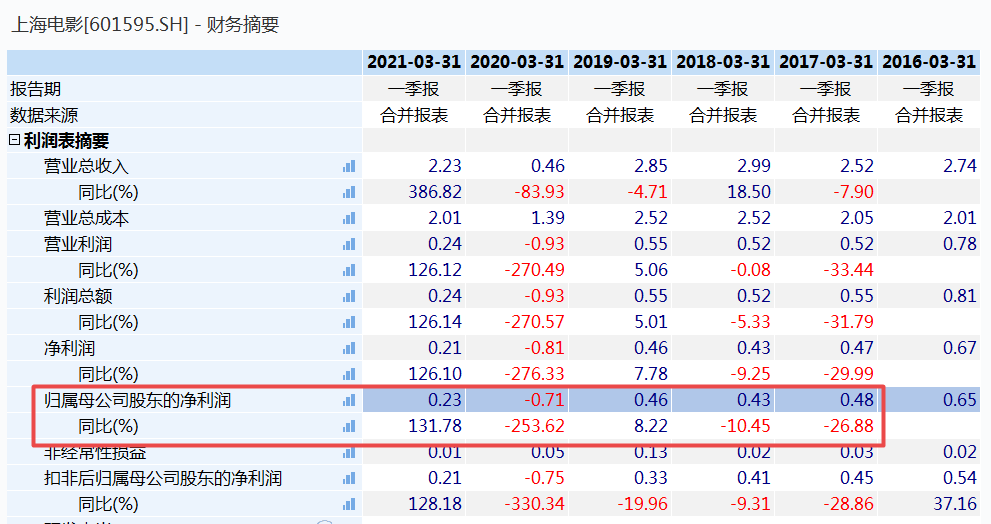Select the 2016-03-31 column header
The width and height of the screenshot is (991, 524).
tap(929, 62)
